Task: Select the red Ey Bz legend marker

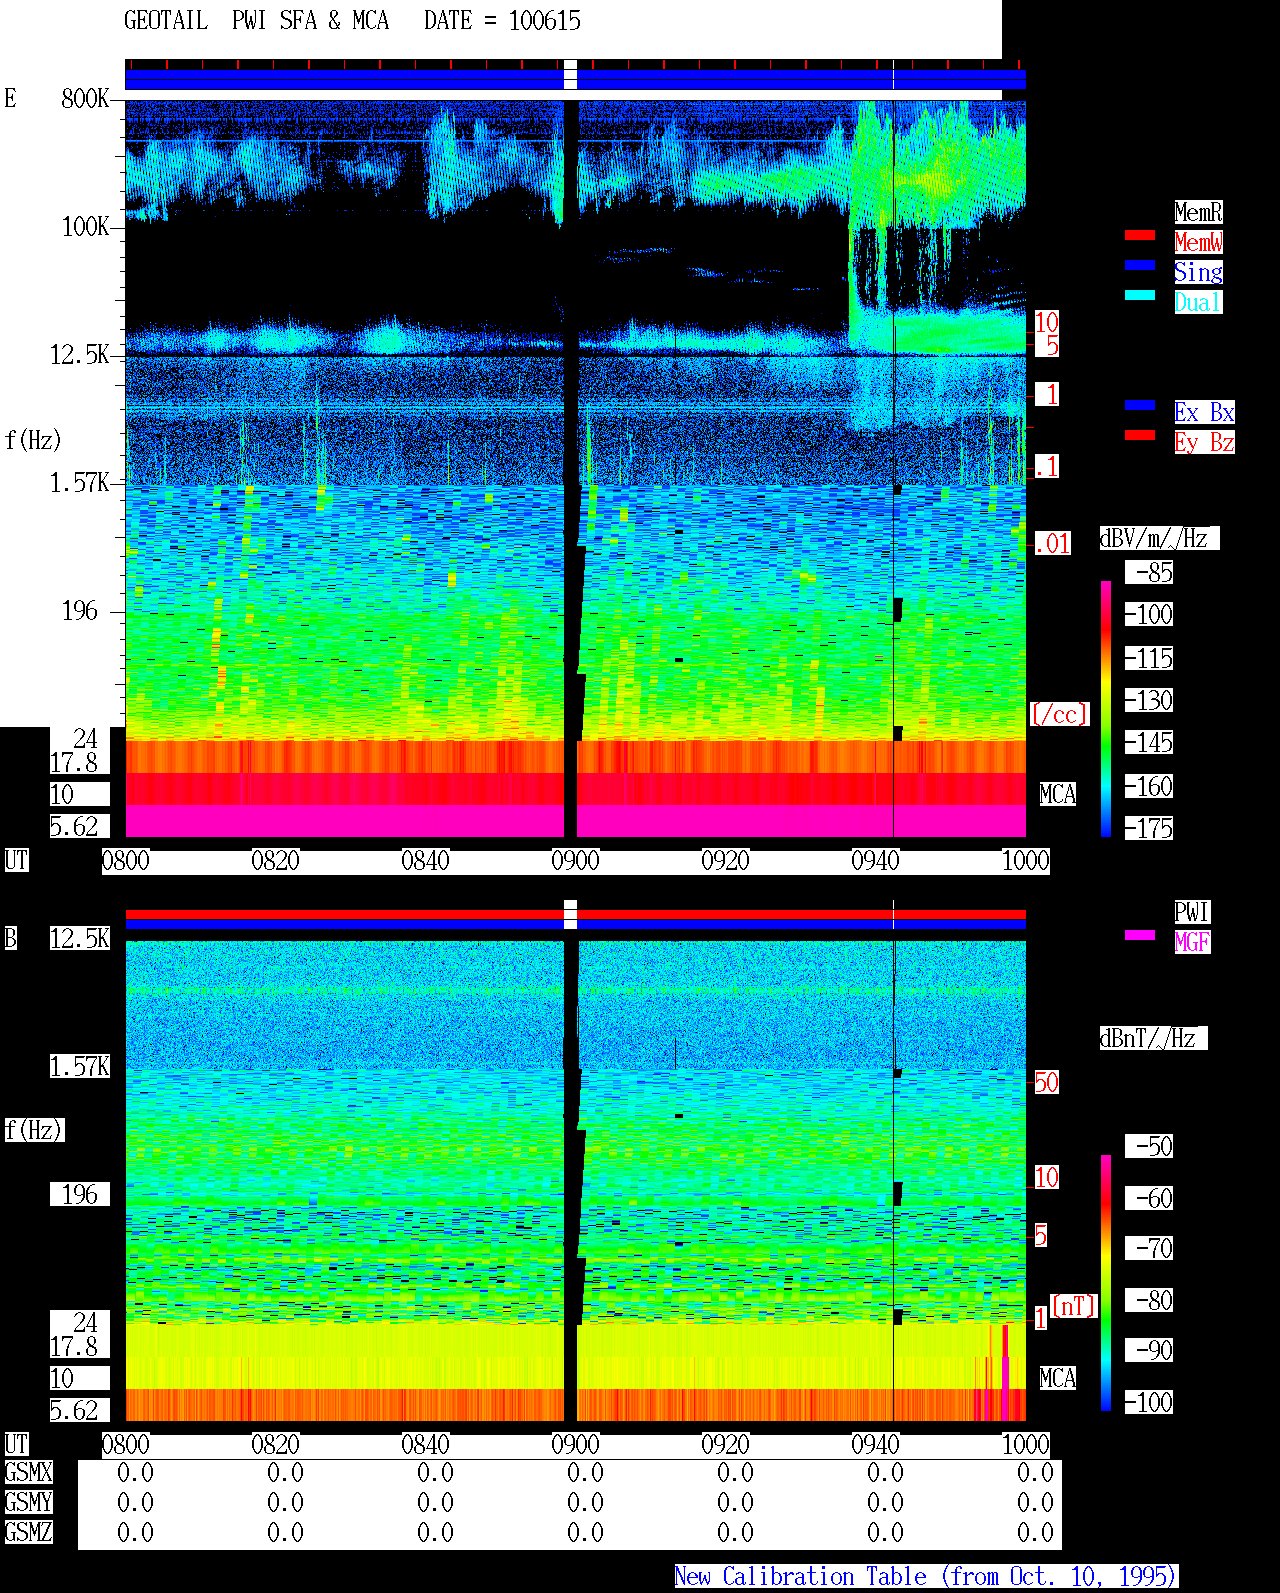Action: tap(1140, 435)
